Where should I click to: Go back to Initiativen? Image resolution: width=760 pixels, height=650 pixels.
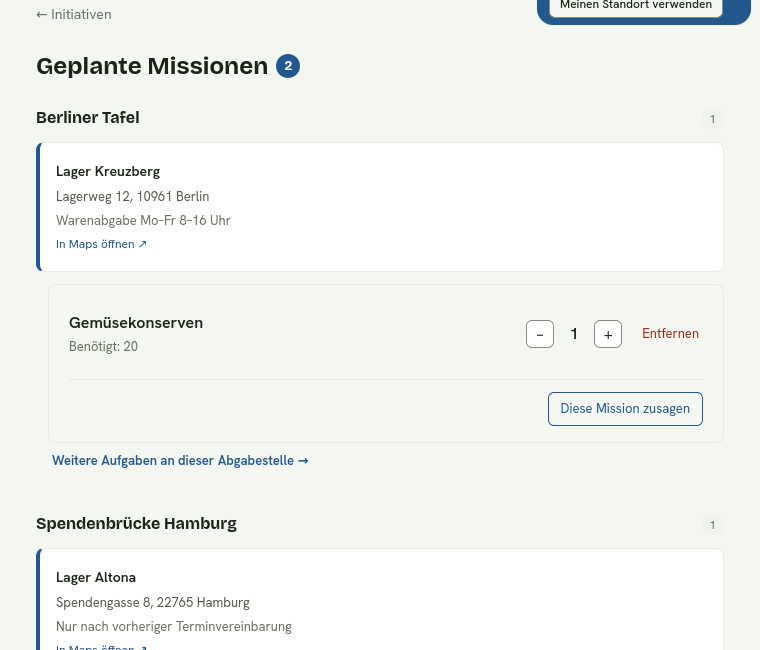click(x=74, y=15)
